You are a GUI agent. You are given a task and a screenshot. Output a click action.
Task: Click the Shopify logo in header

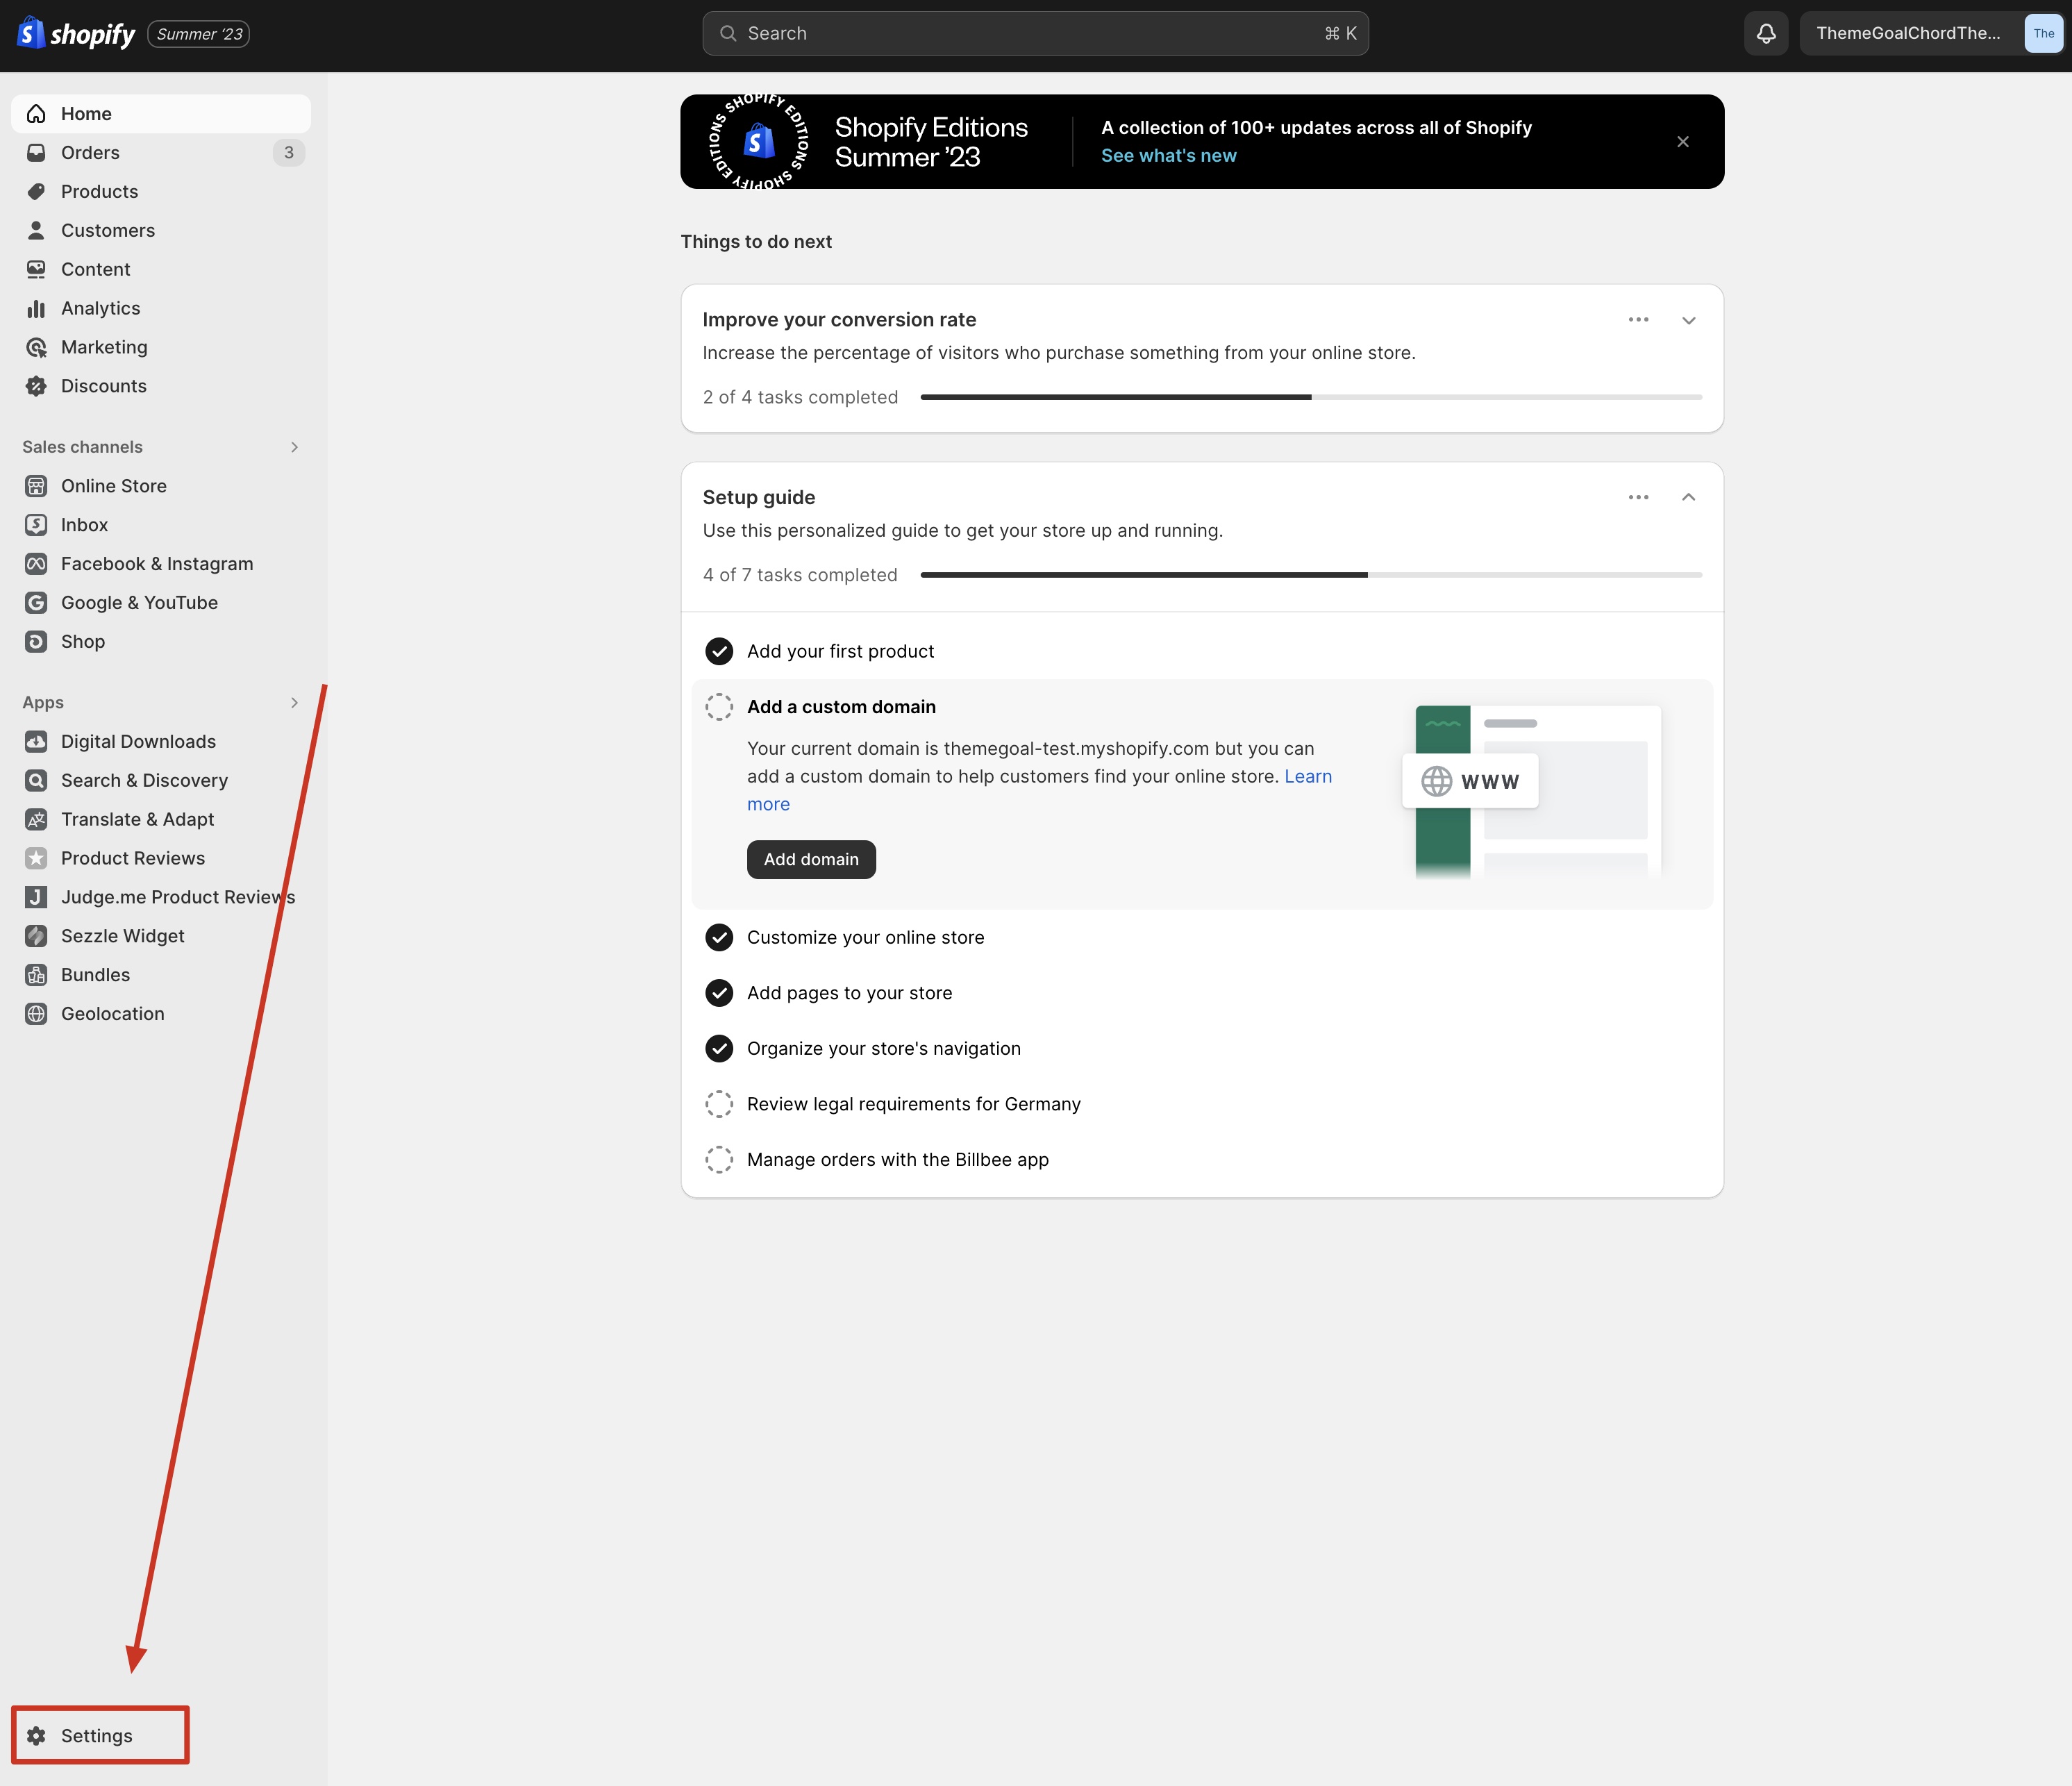coord(76,33)
